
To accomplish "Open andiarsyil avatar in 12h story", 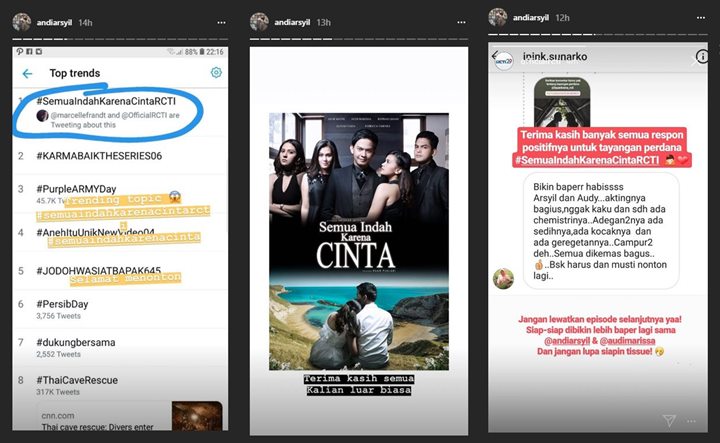I will point(498,17).
